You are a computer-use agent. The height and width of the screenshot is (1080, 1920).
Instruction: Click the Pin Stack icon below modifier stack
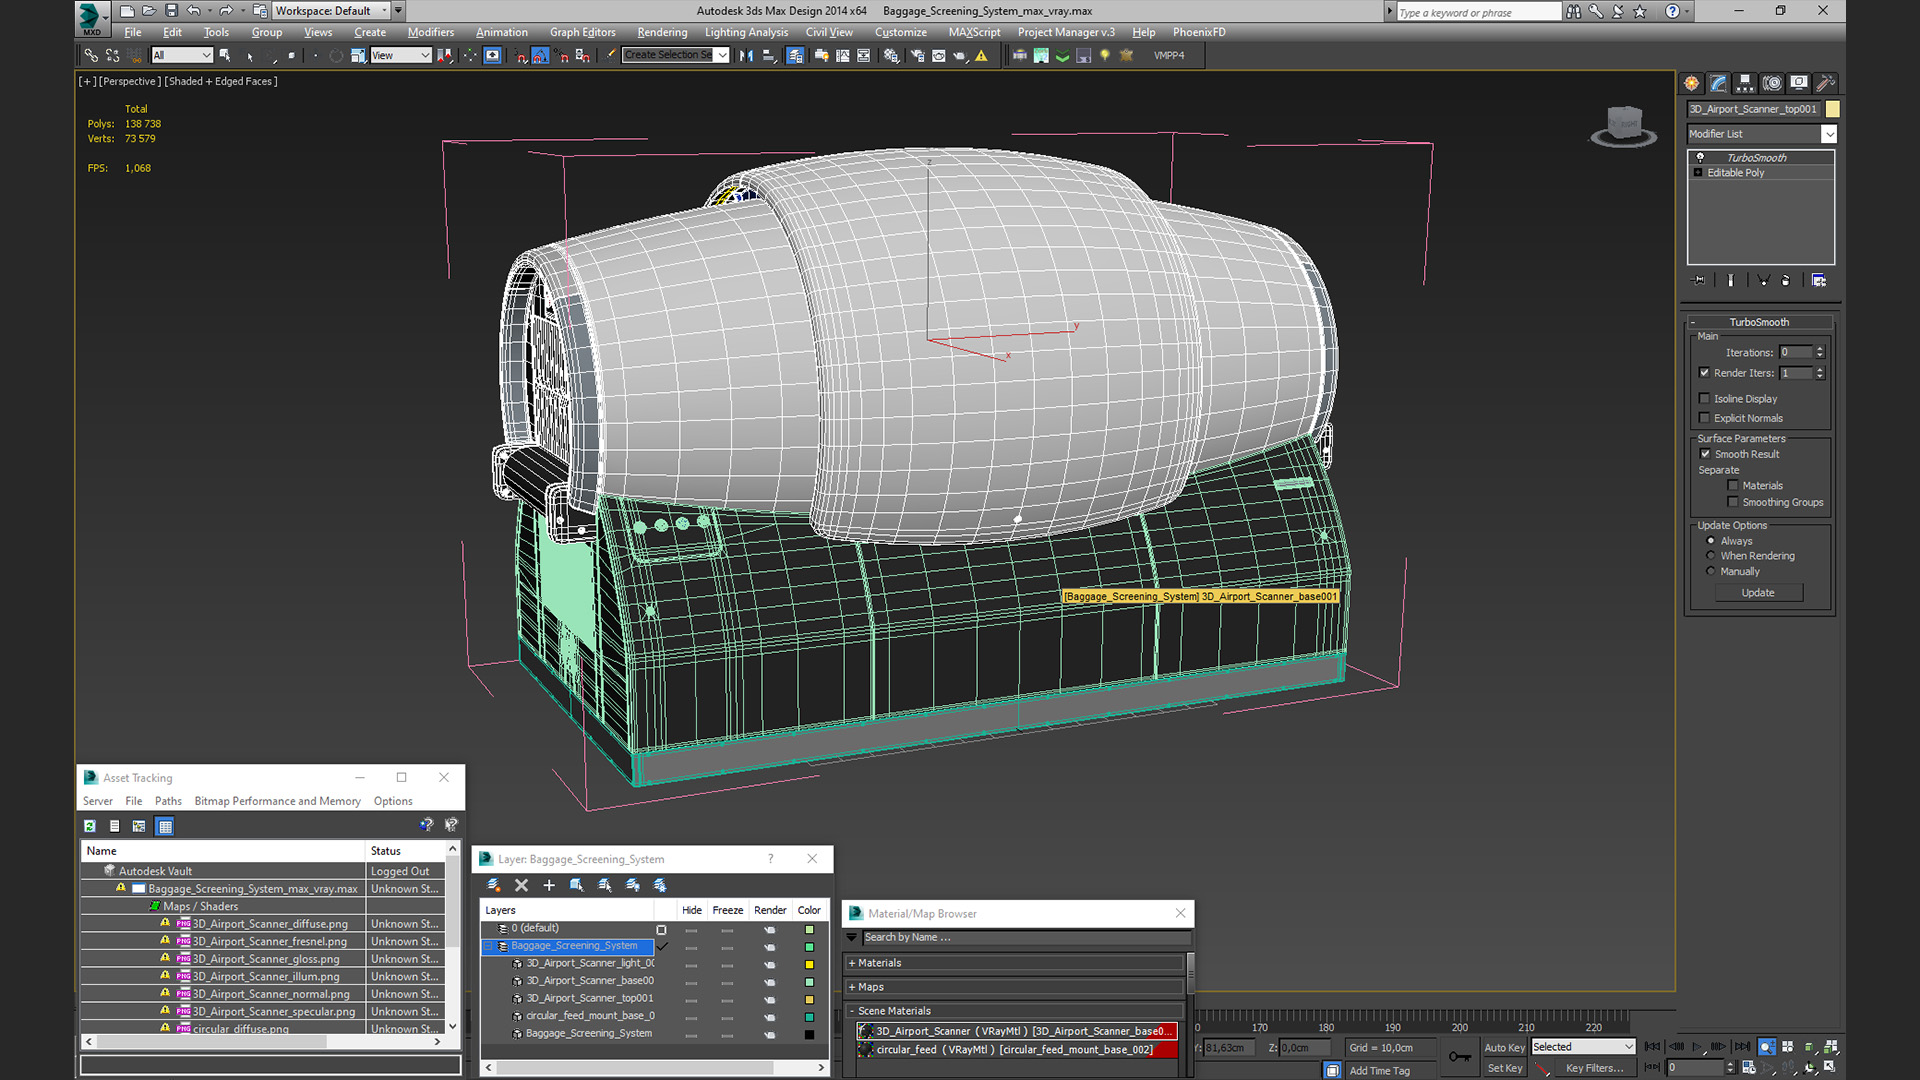[1698, 281]
